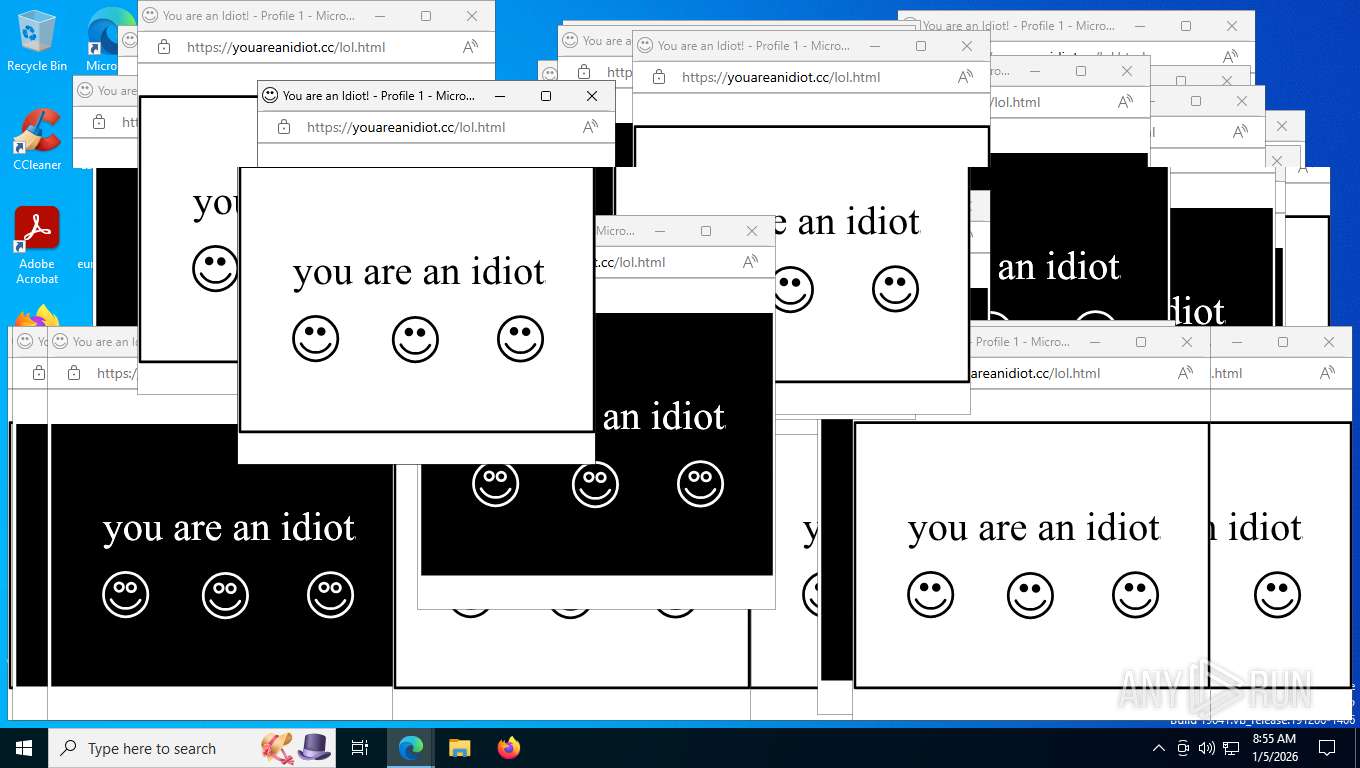Close the 'Profile 1 - Micro...' popup with 'areanidiot.cc/lol.html'
The width and height of the screenshot is (1360, 768).
tap(1187, 342)
